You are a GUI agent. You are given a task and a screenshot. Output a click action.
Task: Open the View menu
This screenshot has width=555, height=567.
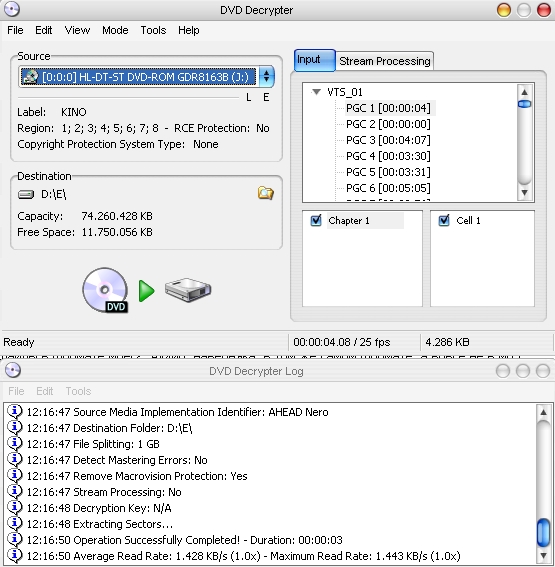[x=77, y=30]
